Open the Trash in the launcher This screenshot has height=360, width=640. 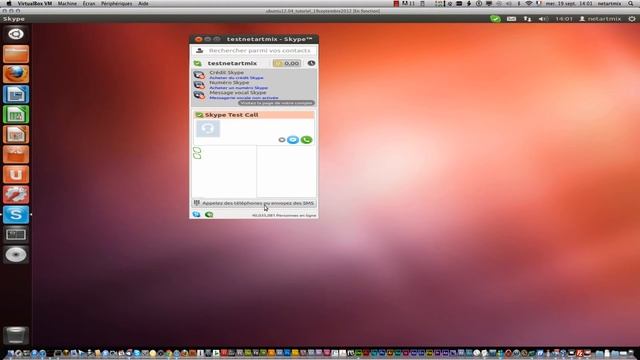click(x=16, y=335)
